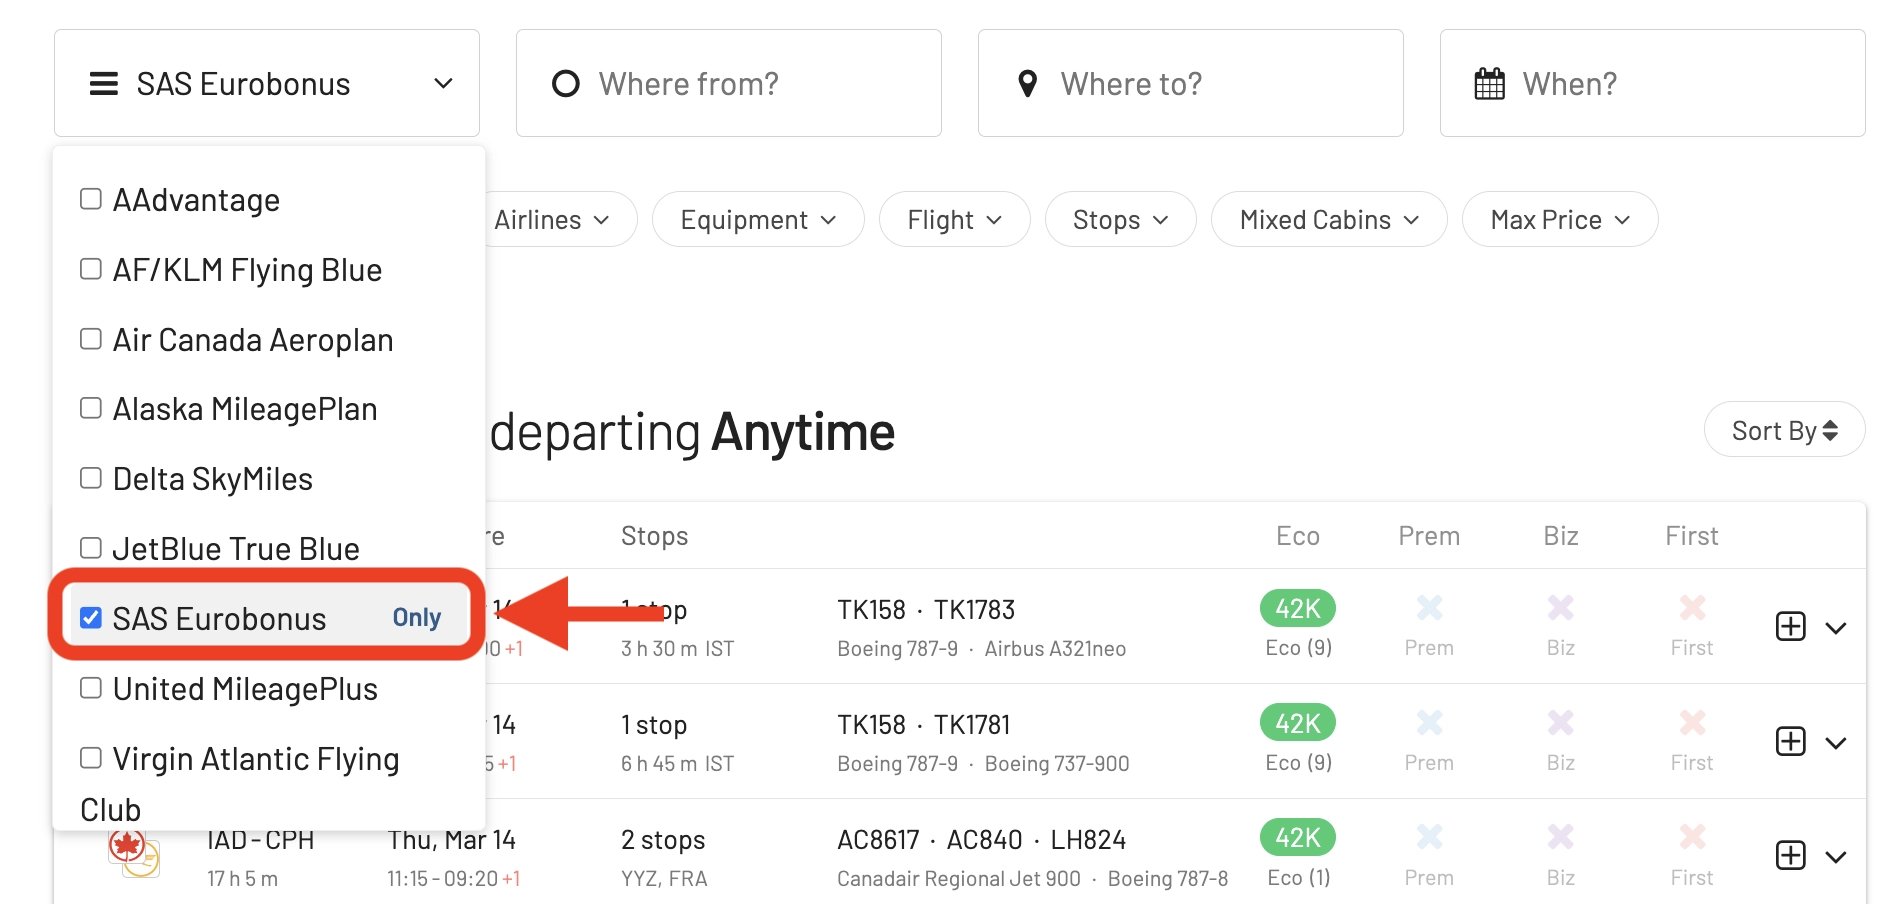Click the Only link next to SAS Eurobonus
1894x904 pixels.
coord(416,618)
